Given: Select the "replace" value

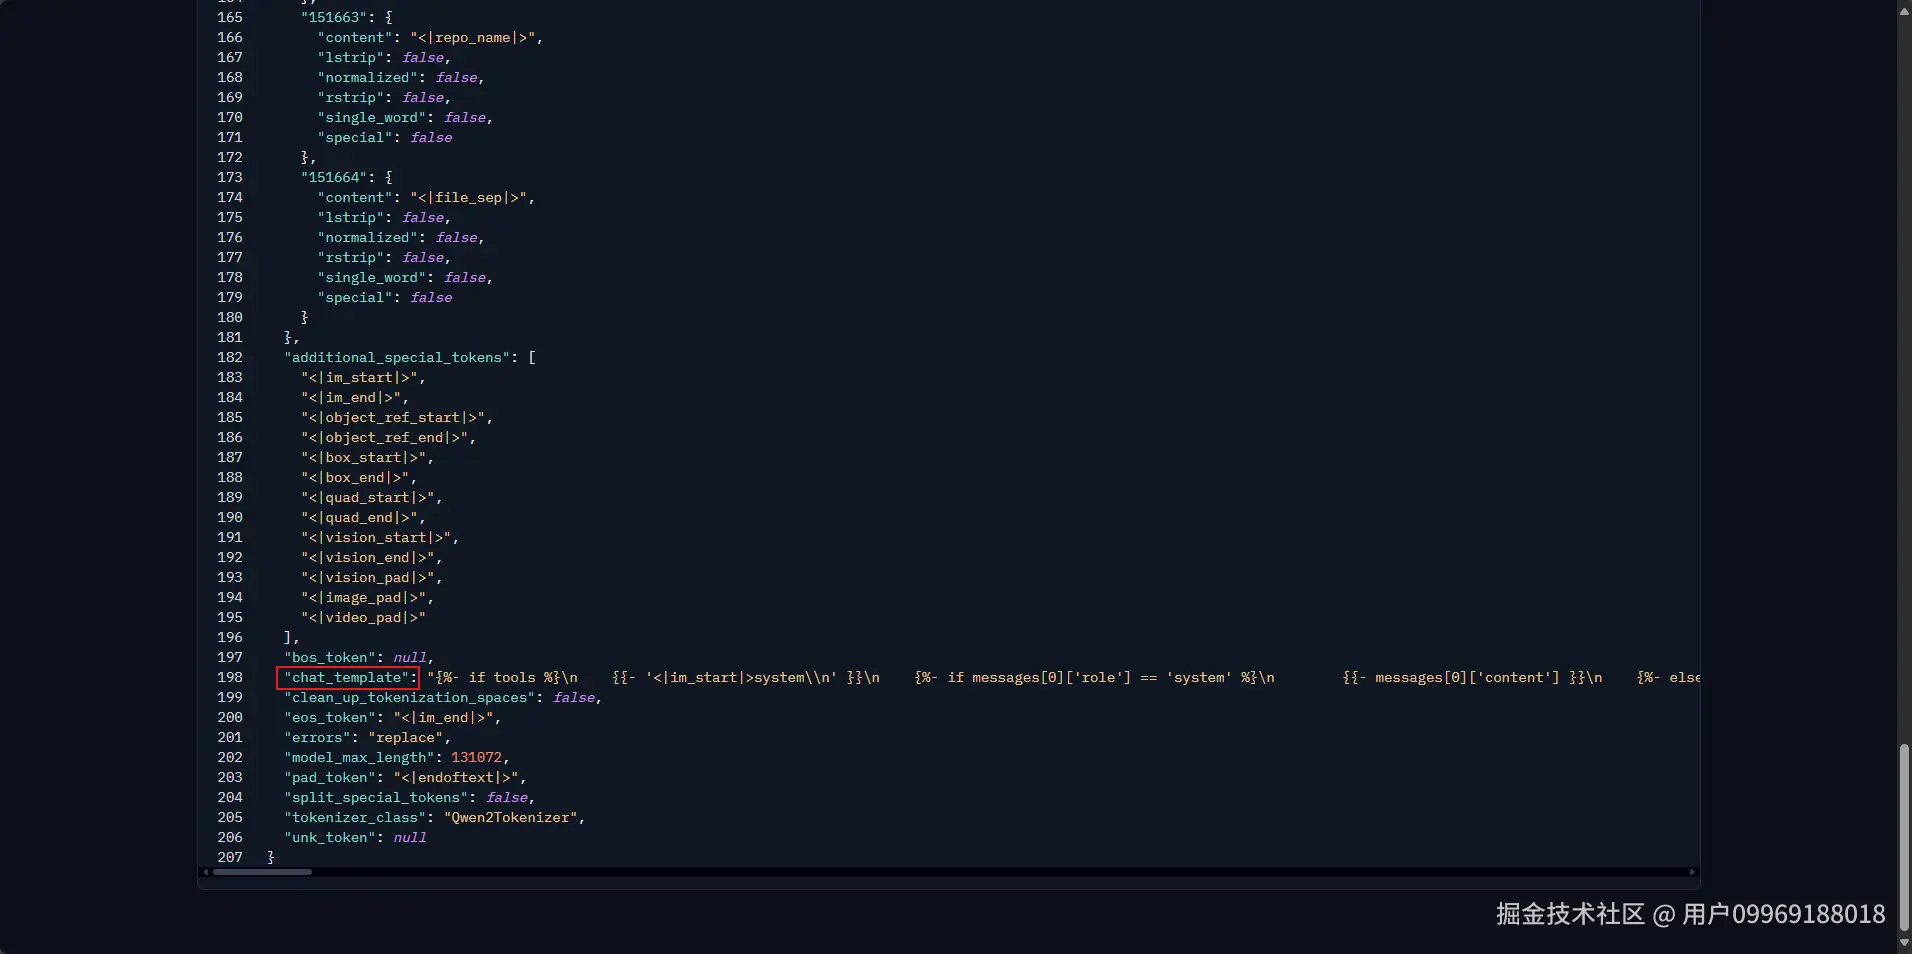Looking at the screenshot, I should [x=405, y=738].
